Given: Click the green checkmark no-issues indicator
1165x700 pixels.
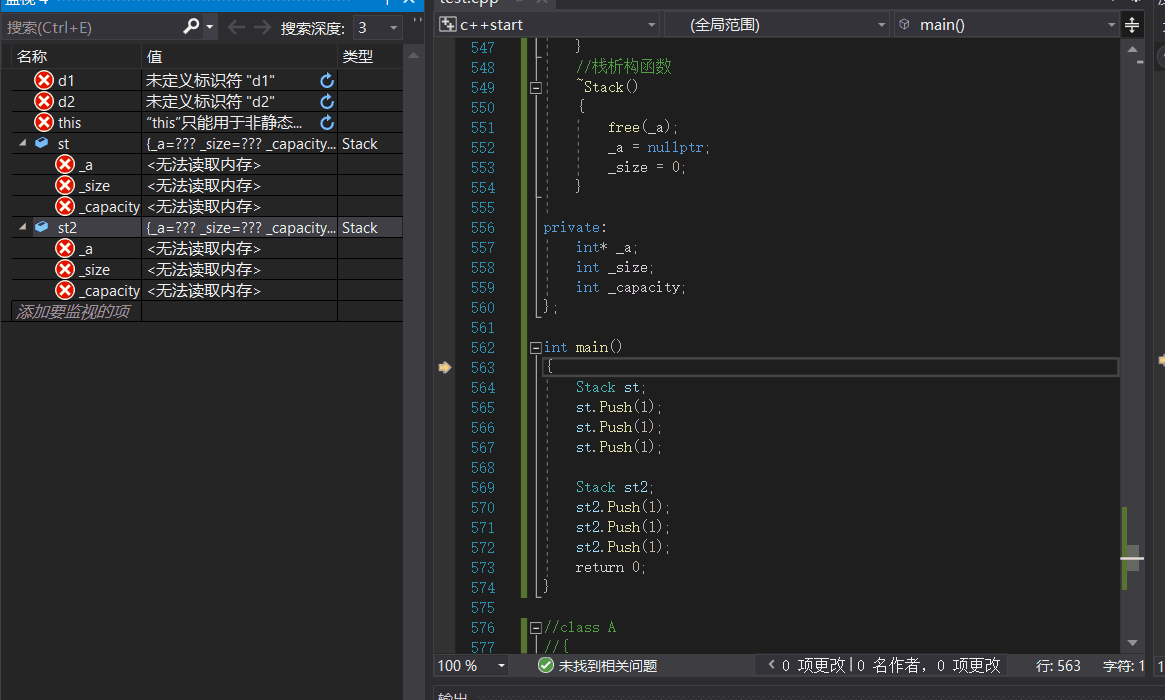Looking at the screenshot, I should (x=546, y=665).
